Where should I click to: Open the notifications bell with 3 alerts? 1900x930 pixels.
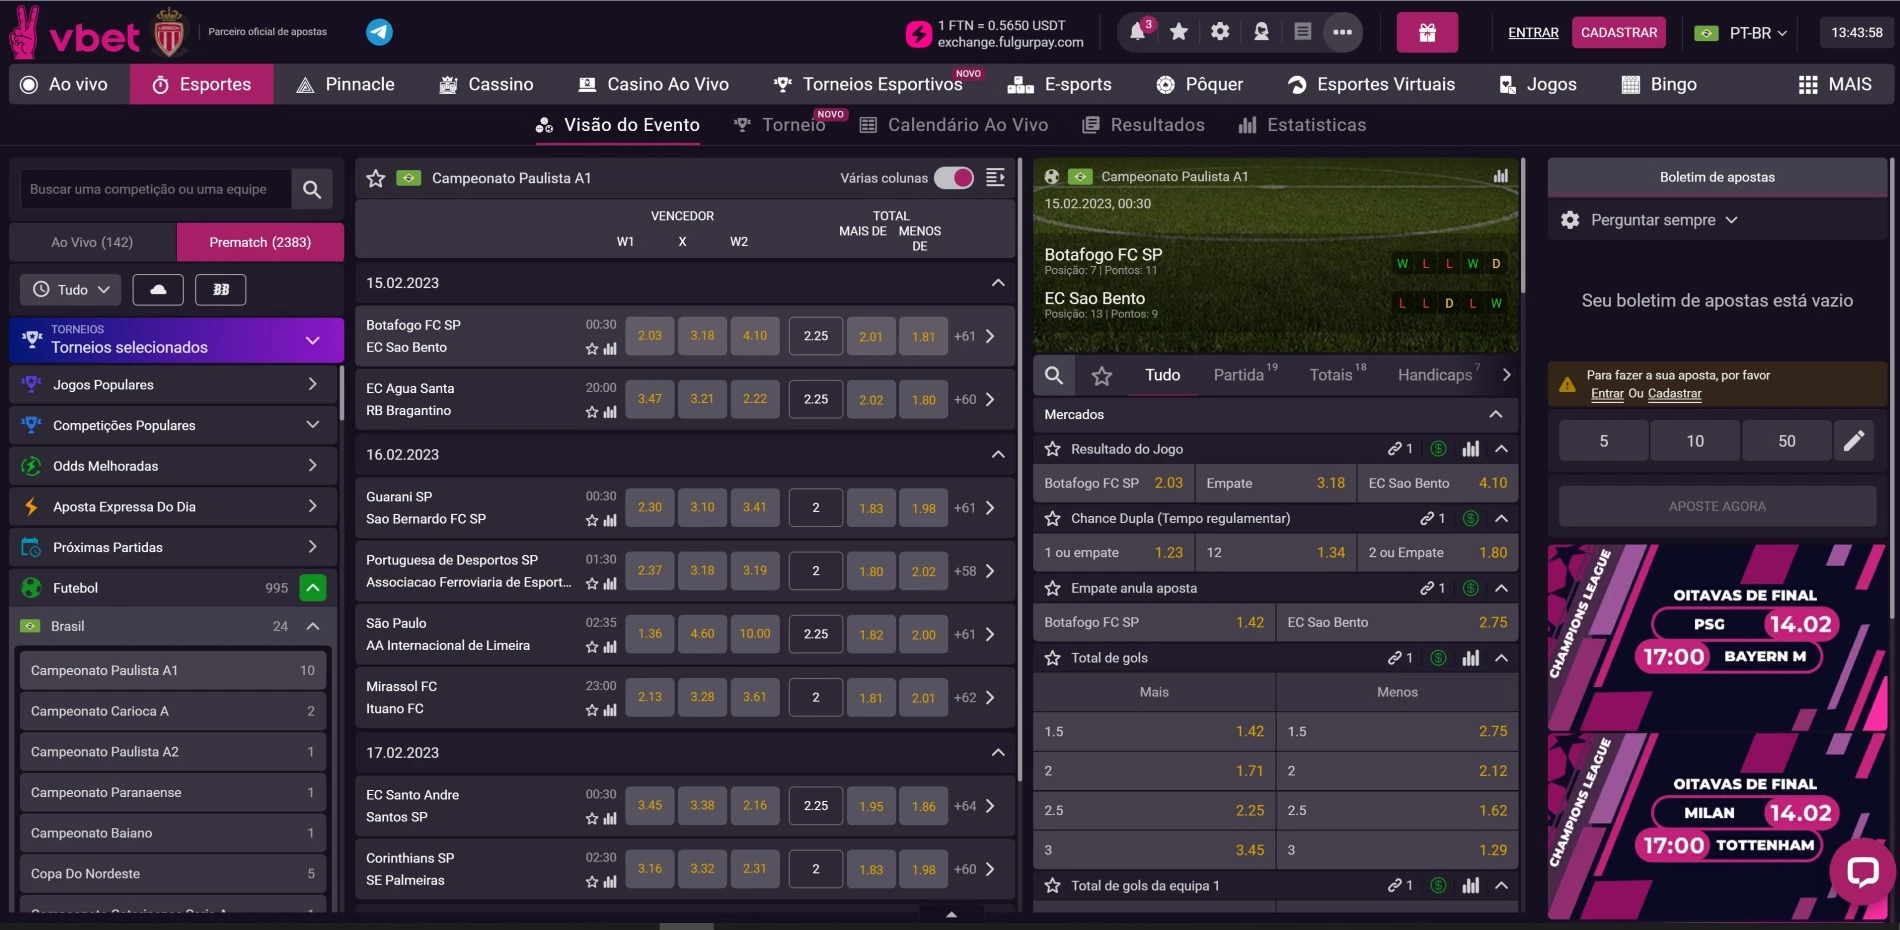[x=1136, y=31]
